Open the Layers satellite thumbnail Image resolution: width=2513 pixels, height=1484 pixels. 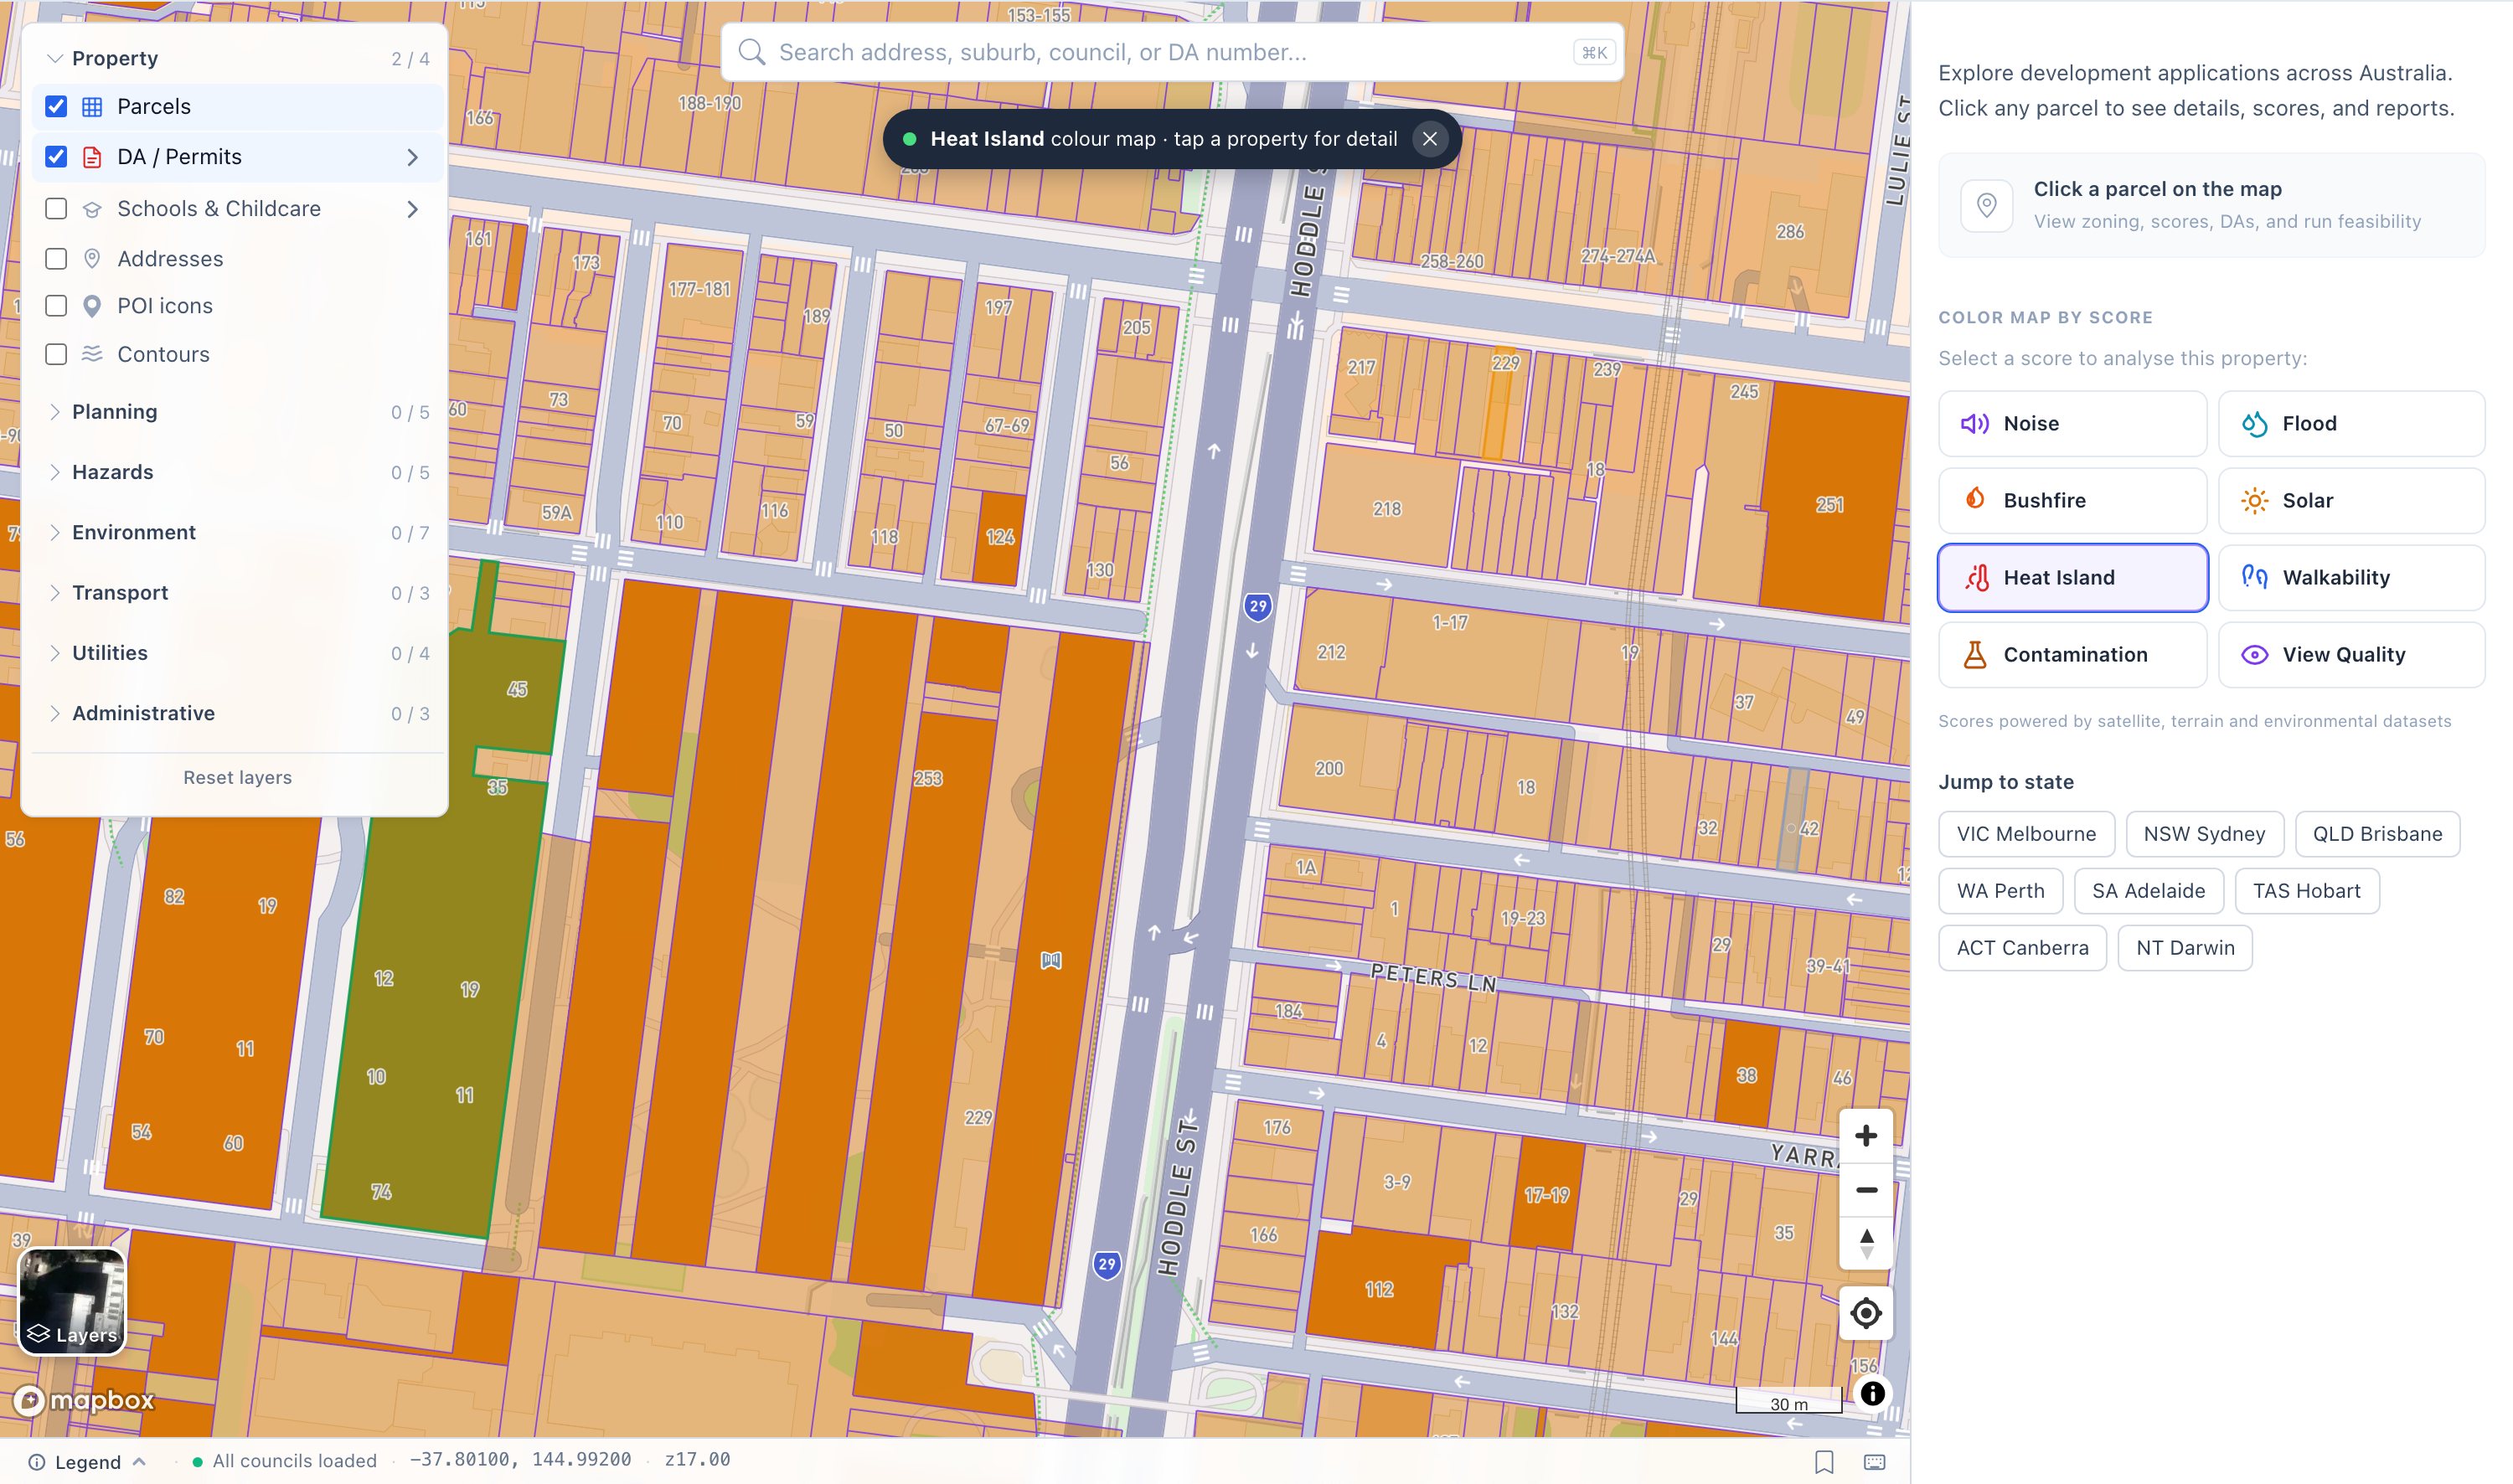pyautogui.click(x=73, y=1301)
